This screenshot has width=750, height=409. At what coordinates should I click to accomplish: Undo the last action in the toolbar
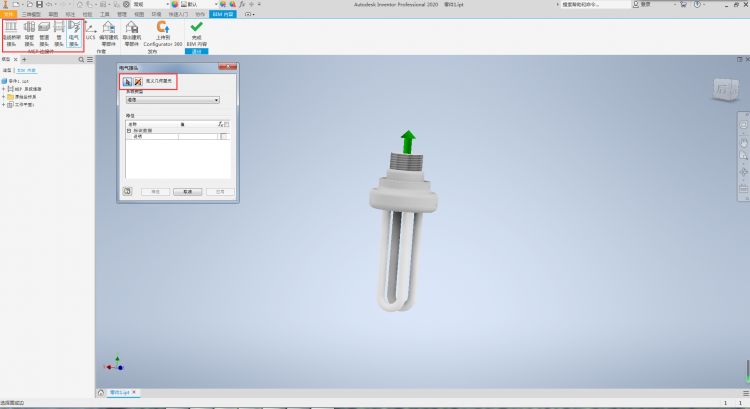[49, 4]
